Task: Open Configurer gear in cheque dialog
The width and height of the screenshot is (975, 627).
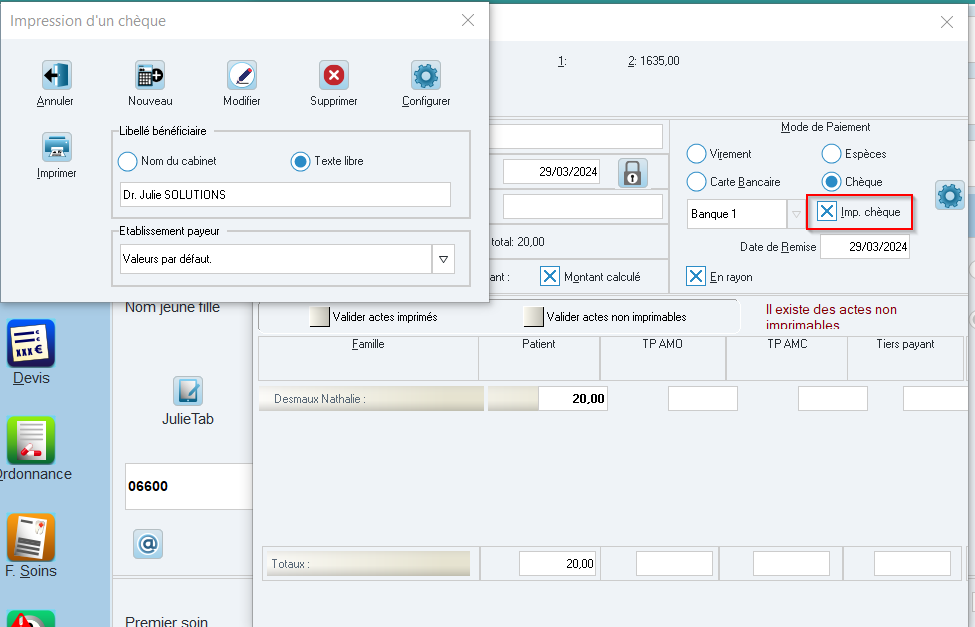Action: click(426, 75)
